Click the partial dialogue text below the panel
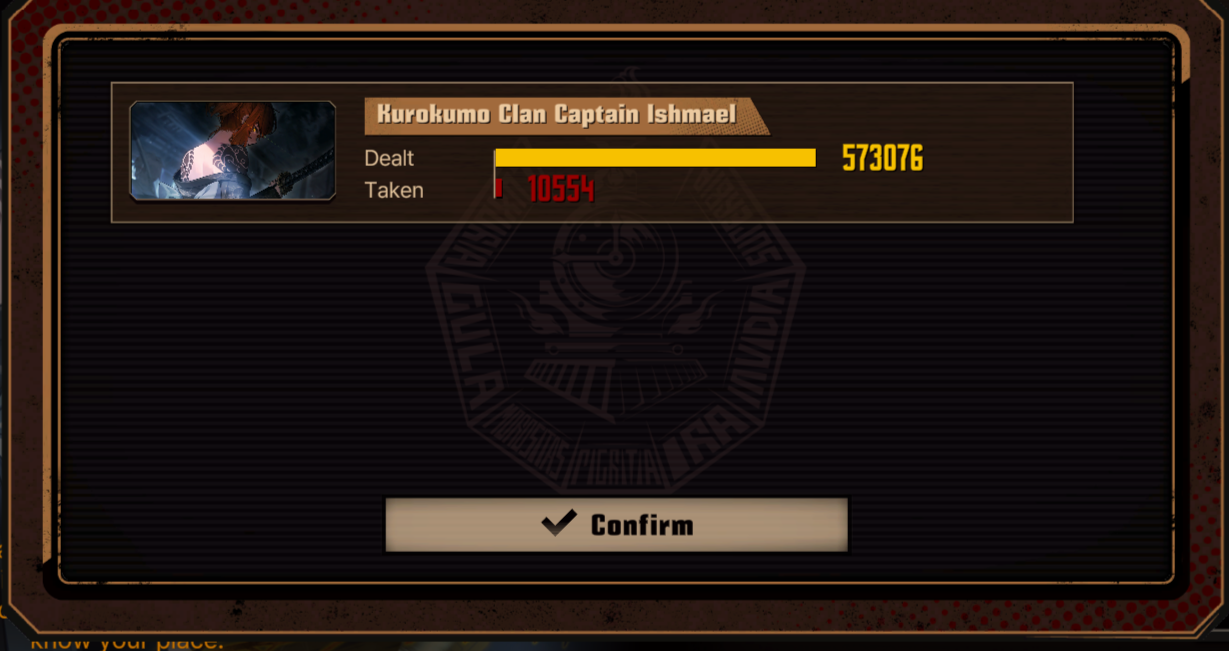The width and height of the screenshot is (1229, 651). tap(127, 641)
